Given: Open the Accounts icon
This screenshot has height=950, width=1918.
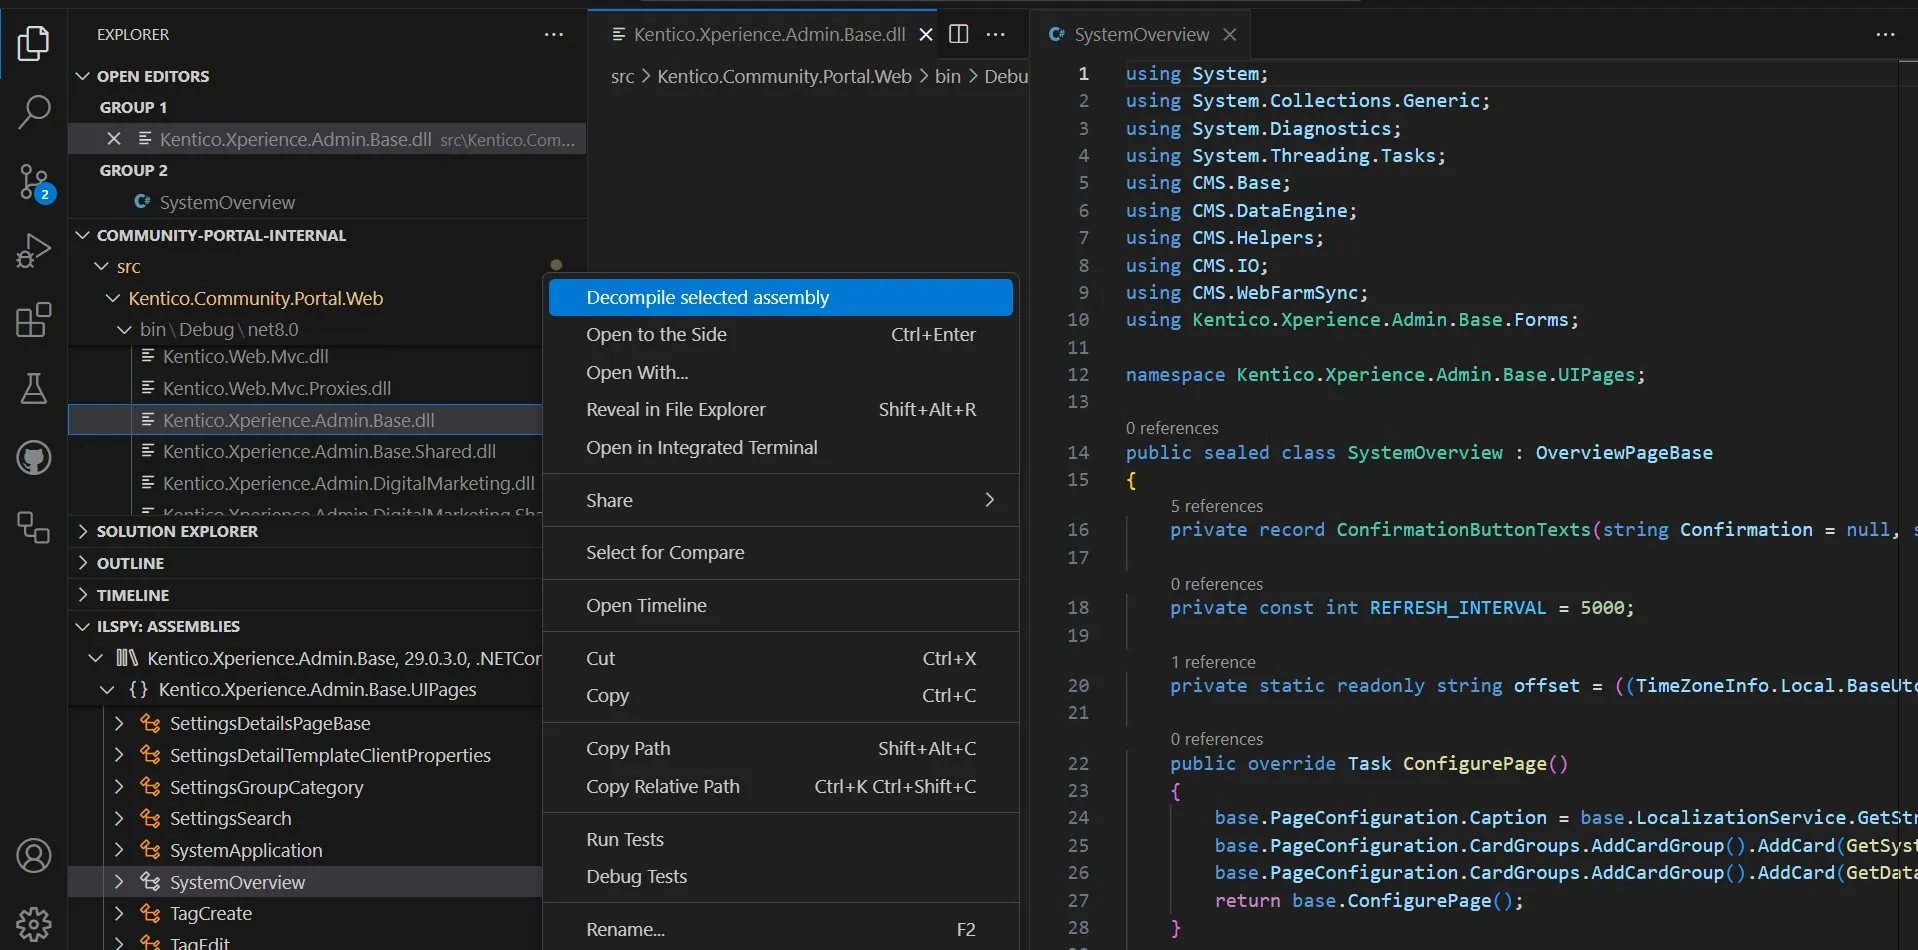Looking at the screenshot, I should [33, 856].
